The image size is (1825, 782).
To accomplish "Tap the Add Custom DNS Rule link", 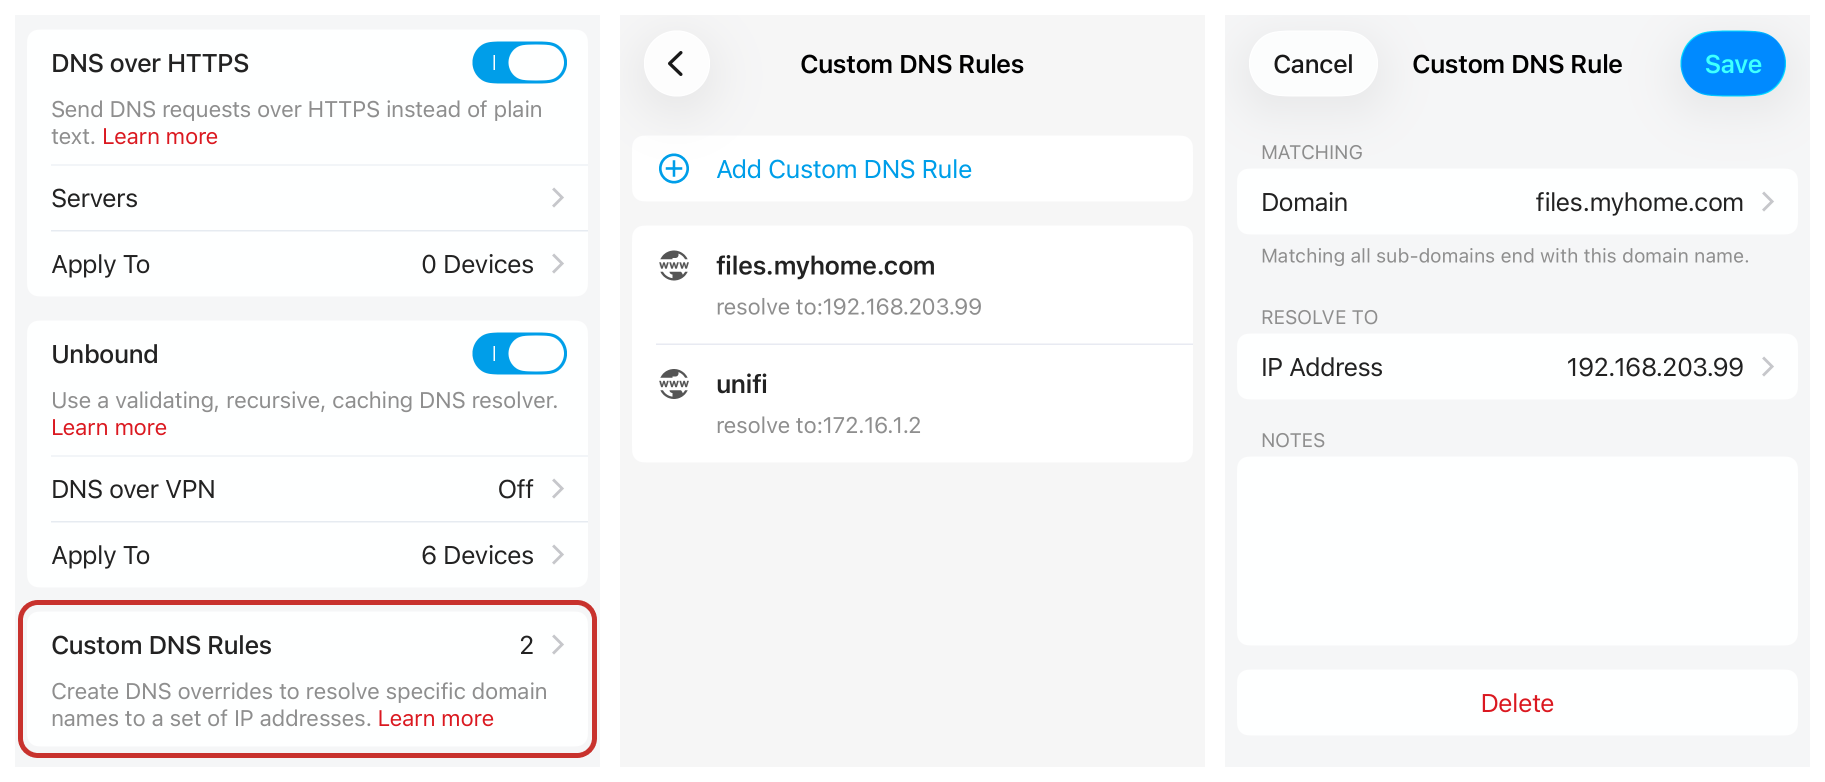I will click(x=843, y=169).
